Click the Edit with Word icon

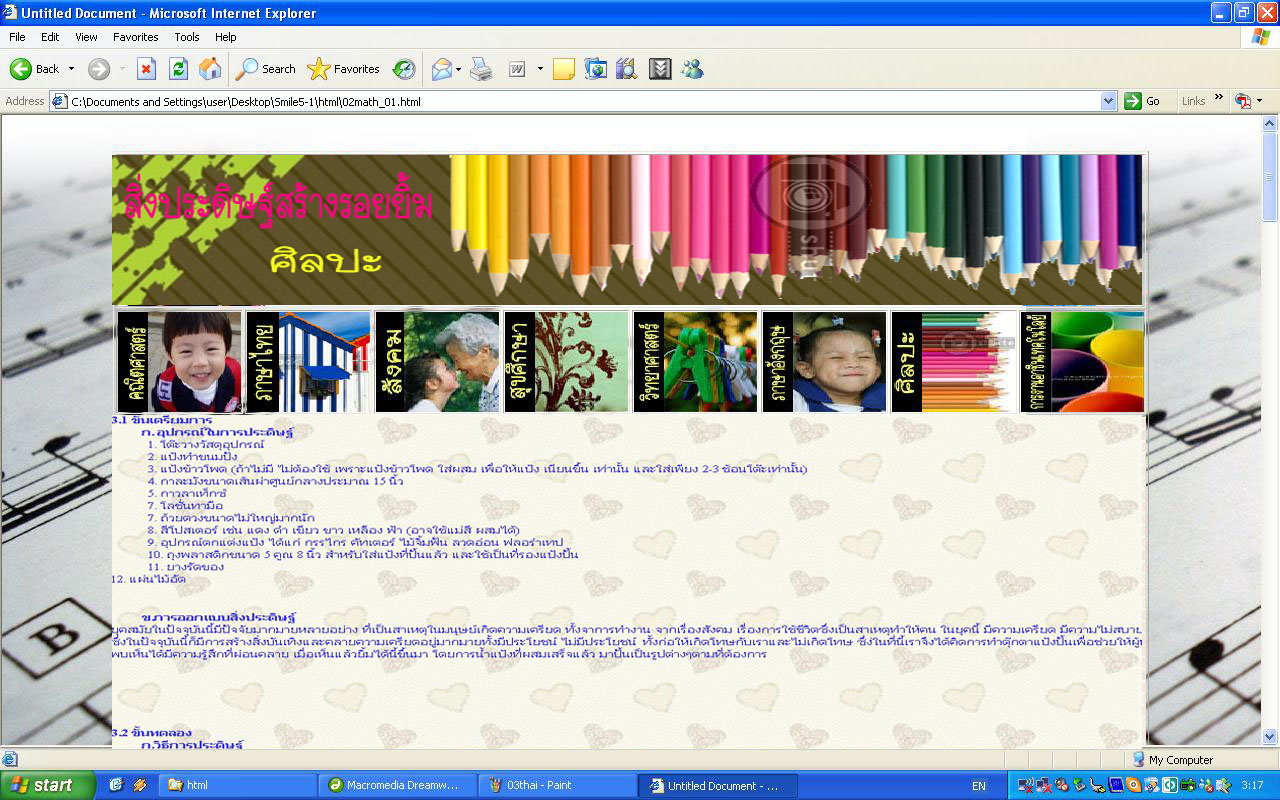click(x=518, y=69)
